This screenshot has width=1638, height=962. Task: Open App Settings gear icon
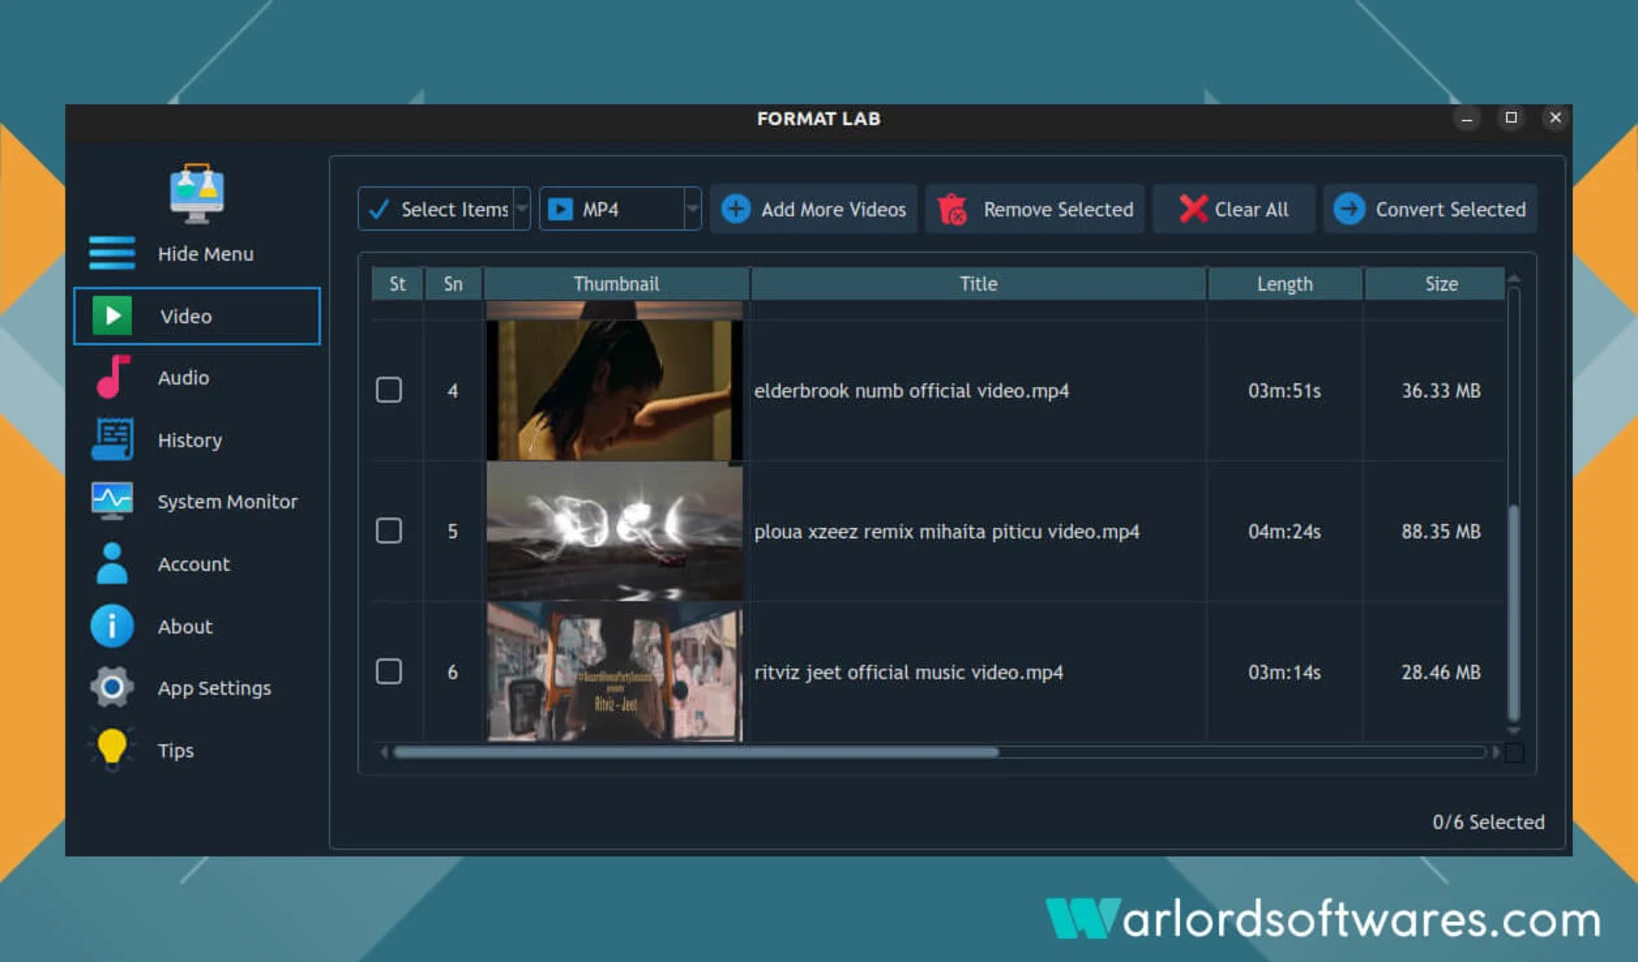pyautogui.click(x=112, y=688)
